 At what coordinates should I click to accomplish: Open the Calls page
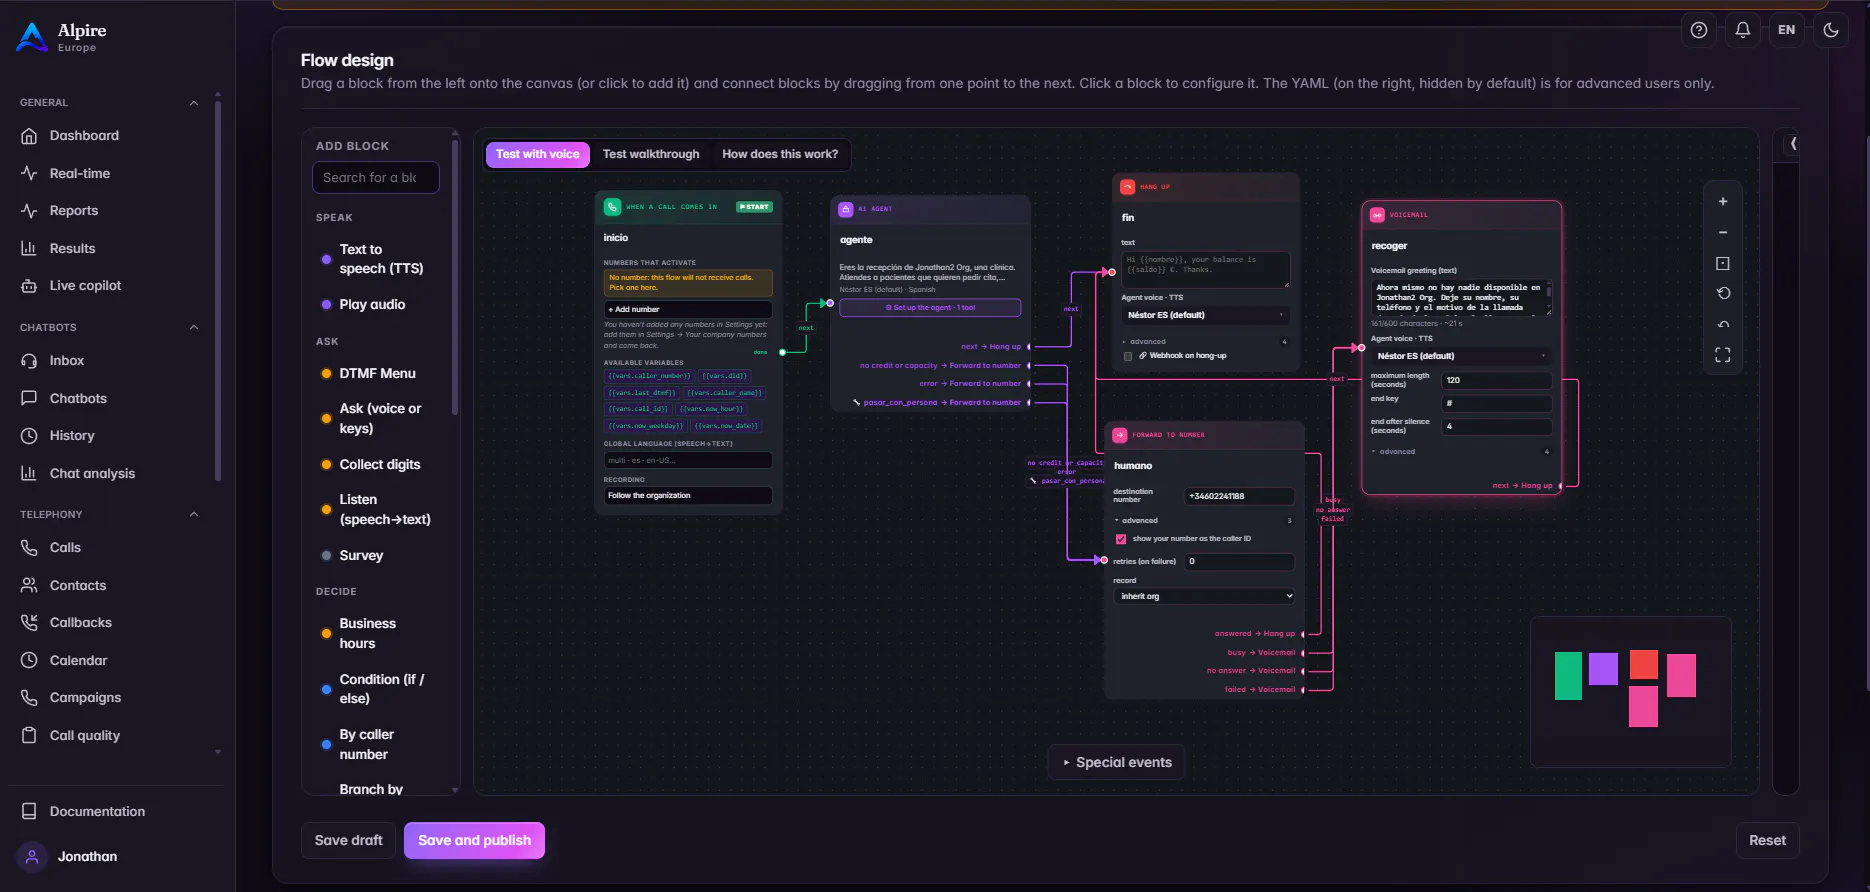pos(65,548)
